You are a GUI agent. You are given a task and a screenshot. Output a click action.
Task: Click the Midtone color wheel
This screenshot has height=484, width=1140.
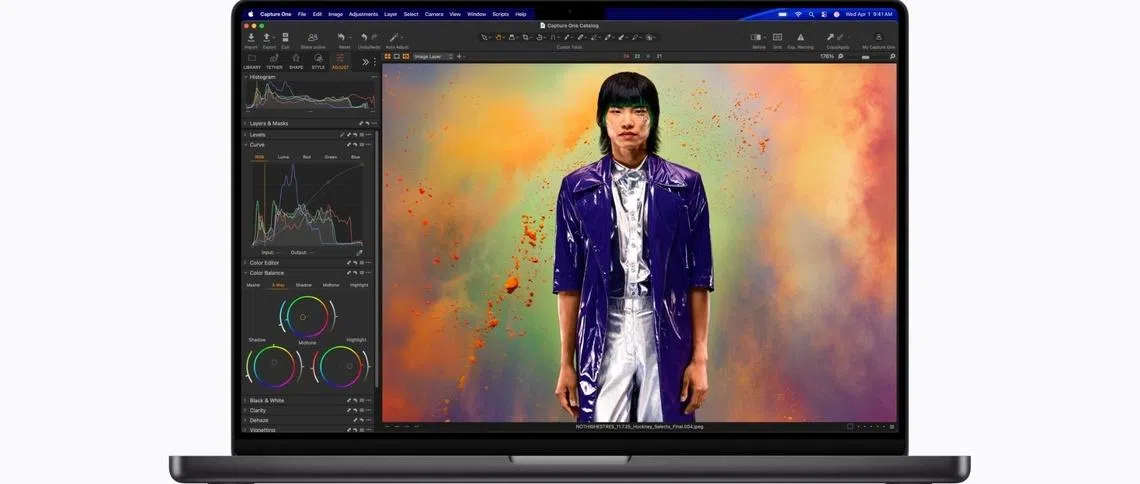pyautogui.click(x=308, y=316)
